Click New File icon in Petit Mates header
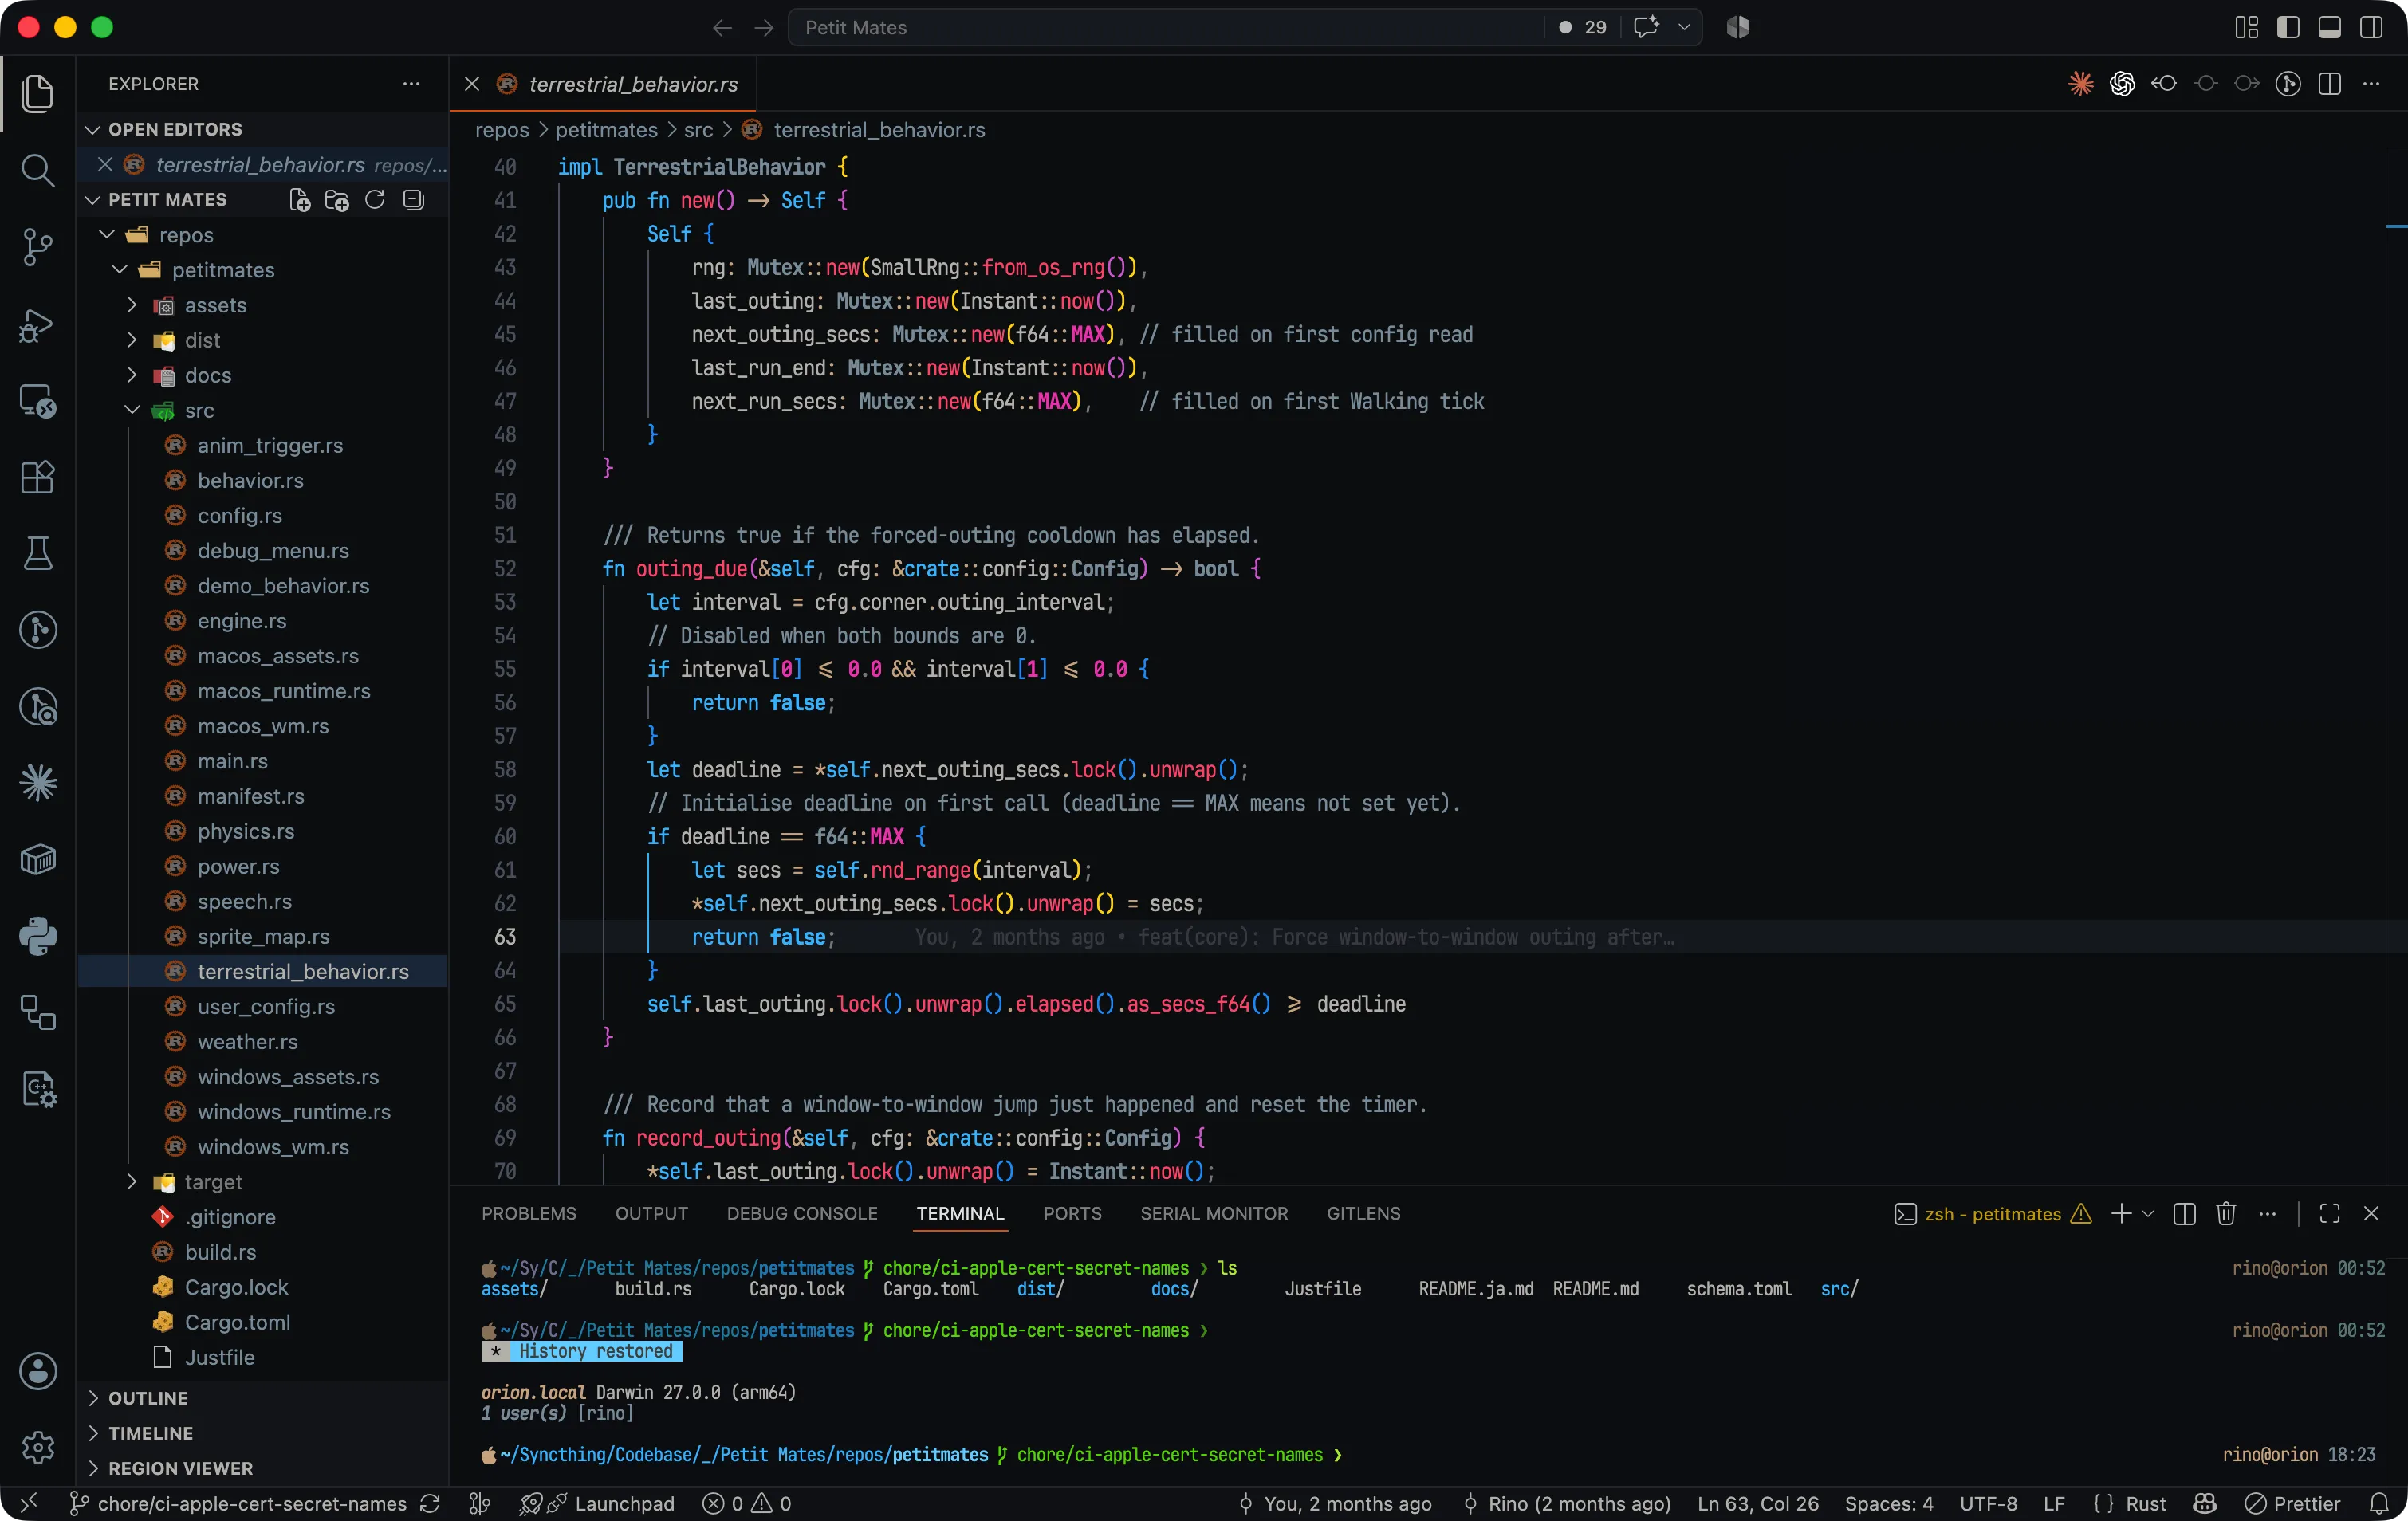 [299, 200]
